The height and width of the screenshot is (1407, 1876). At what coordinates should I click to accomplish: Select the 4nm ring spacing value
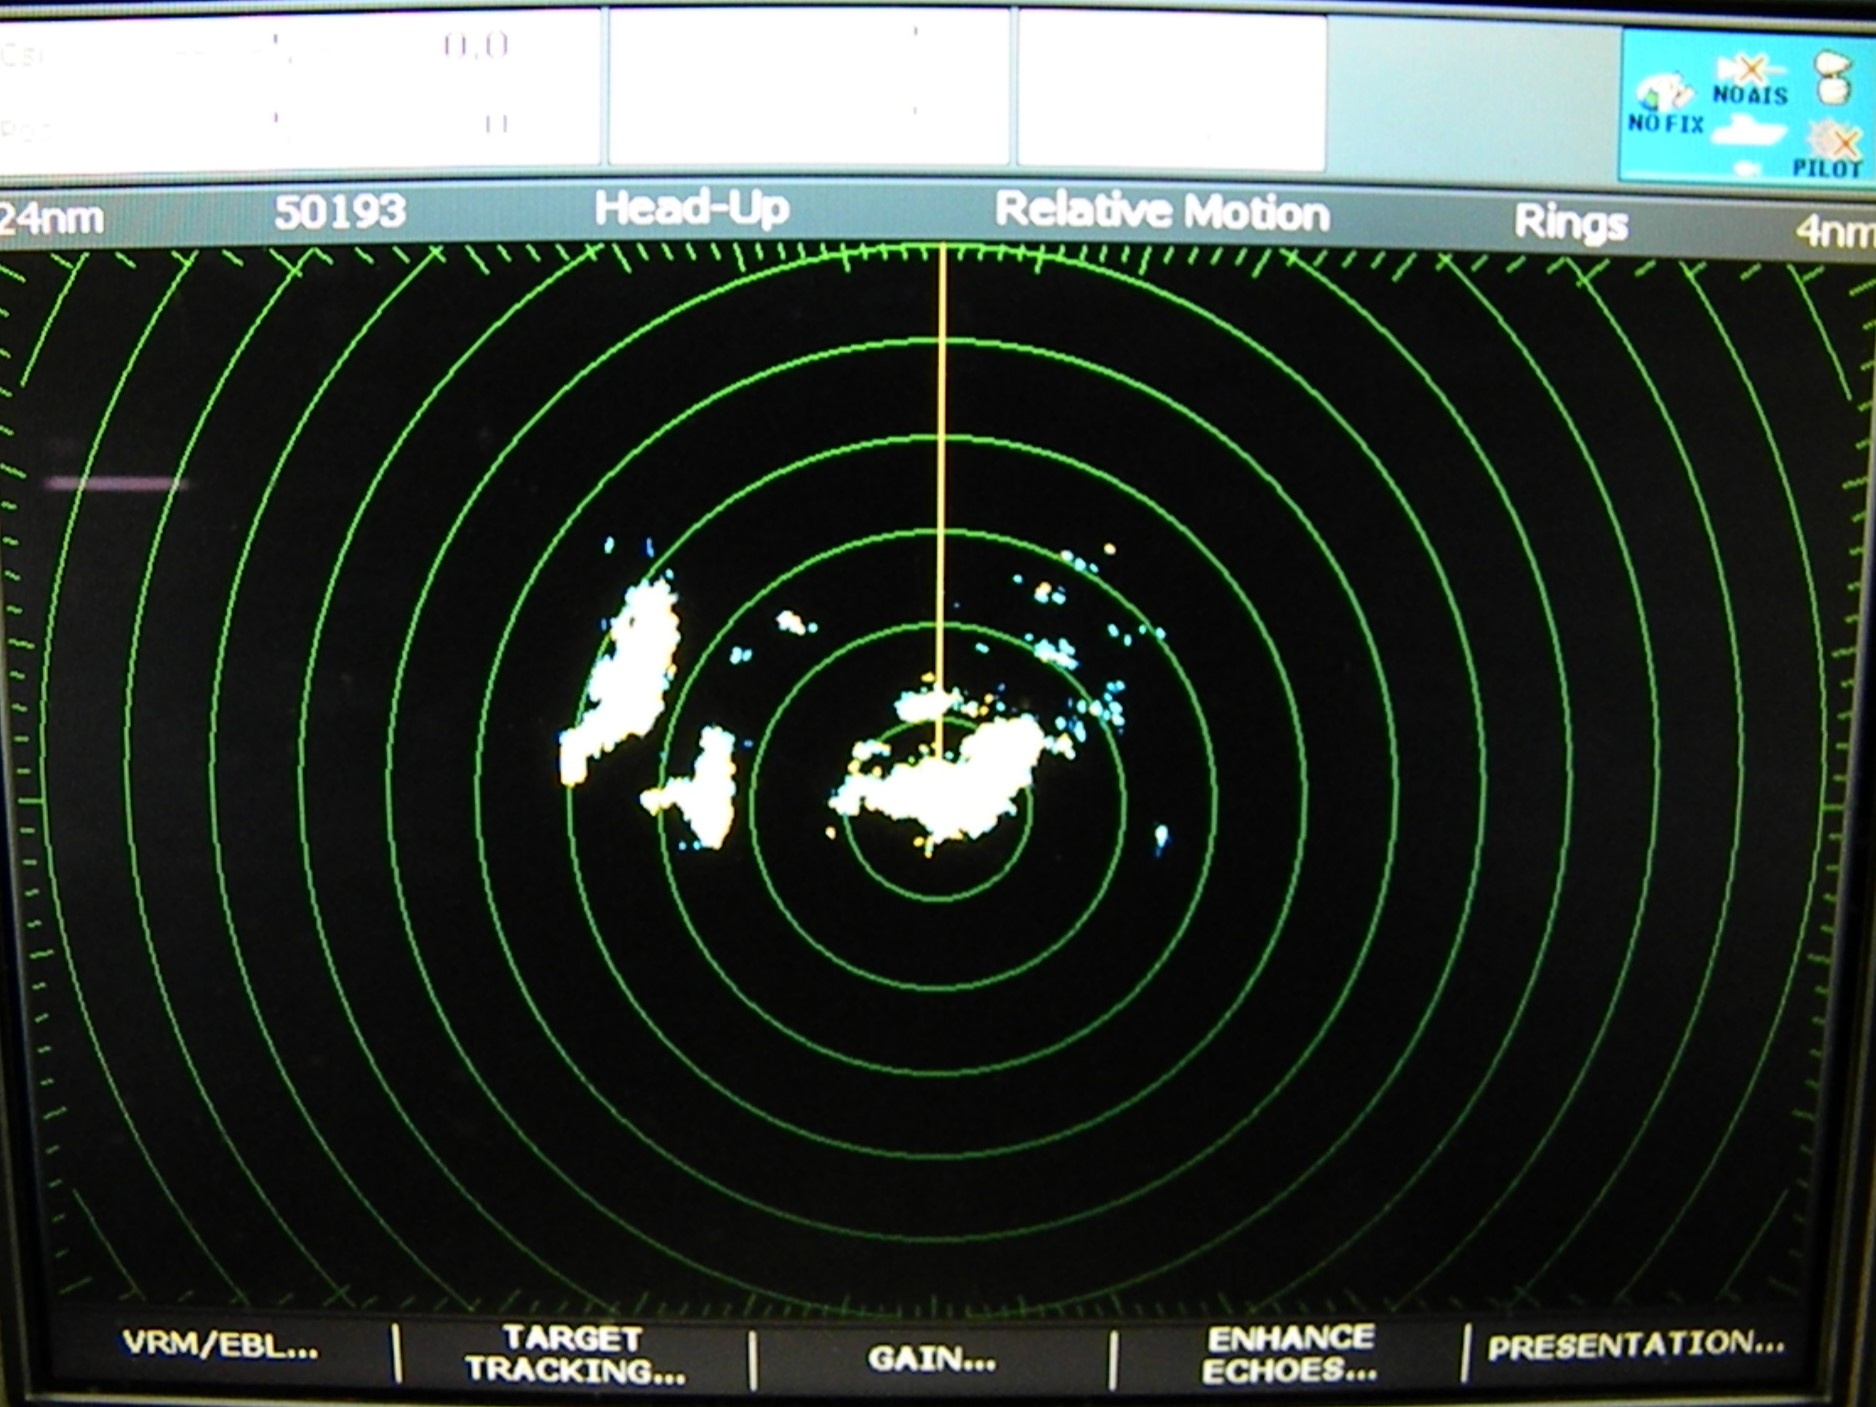click(x=1834, y=232)
